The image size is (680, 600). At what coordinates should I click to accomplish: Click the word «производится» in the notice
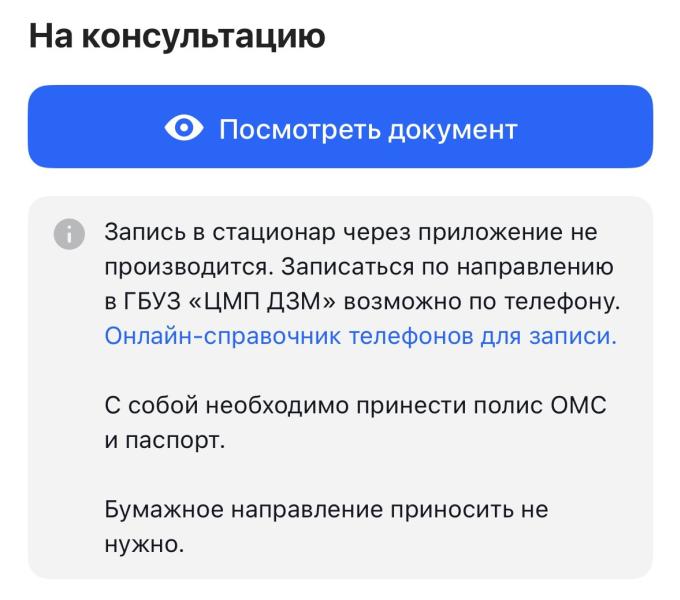coord(185,268)
